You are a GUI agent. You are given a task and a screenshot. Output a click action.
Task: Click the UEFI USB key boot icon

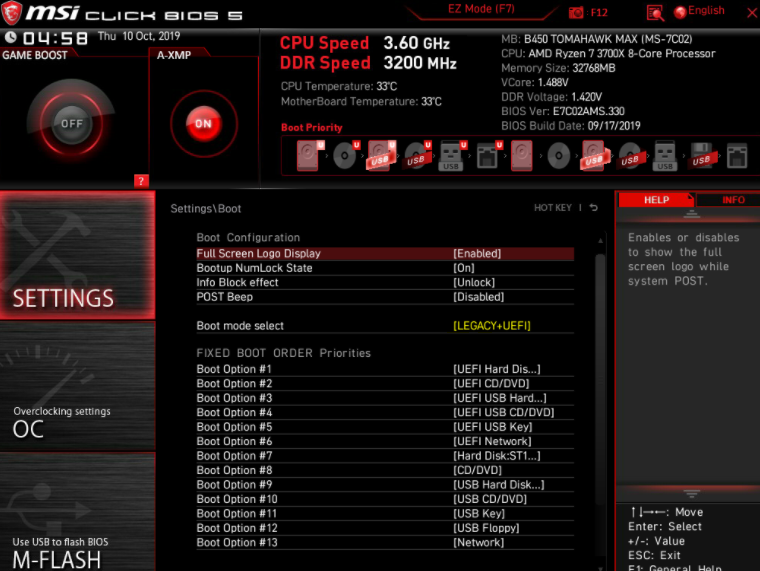click(452, 156)
